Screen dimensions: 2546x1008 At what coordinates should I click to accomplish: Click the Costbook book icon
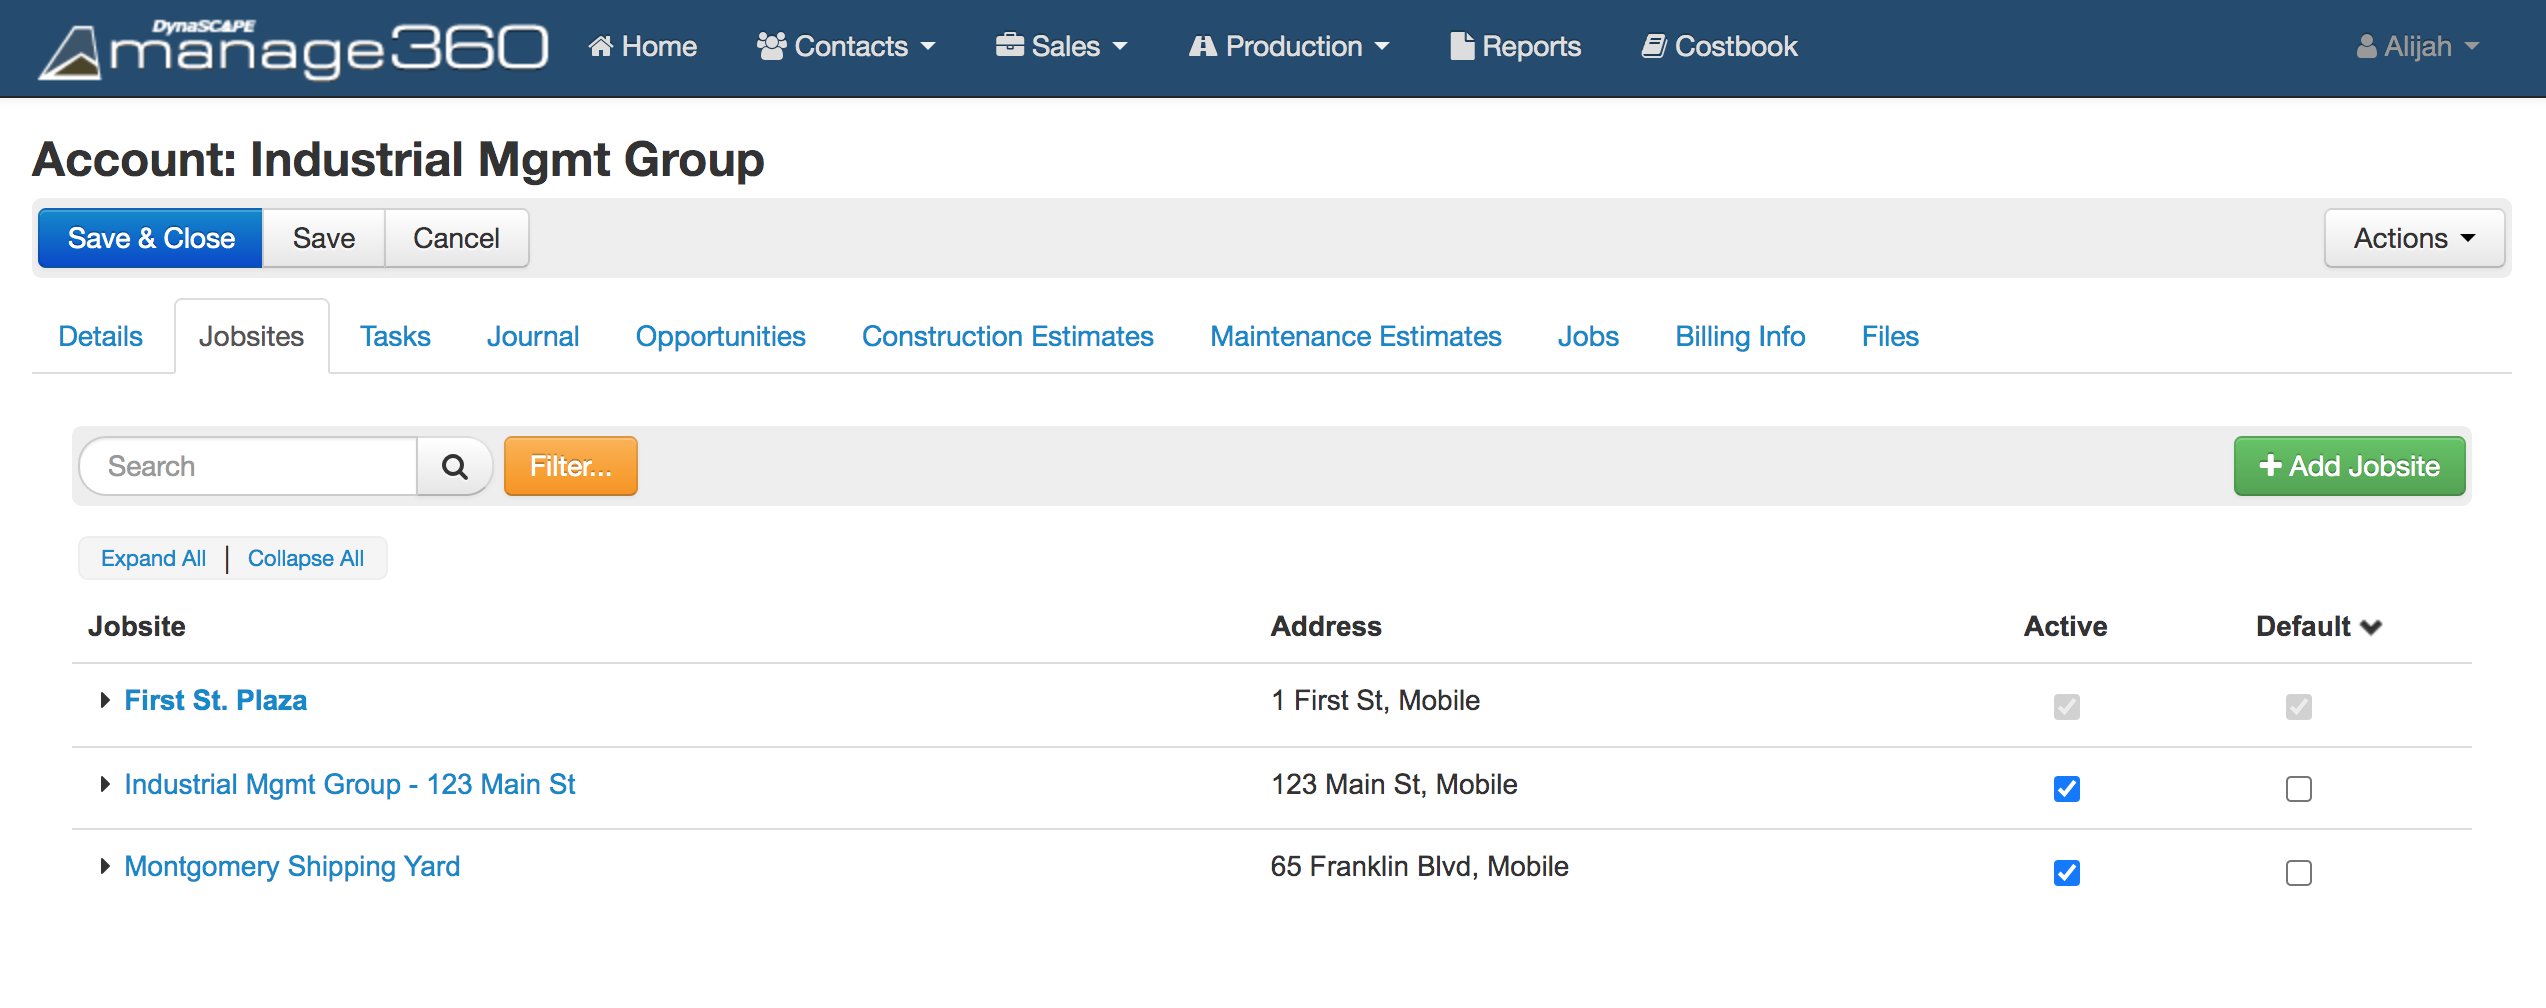click(x=1654, y=46)
